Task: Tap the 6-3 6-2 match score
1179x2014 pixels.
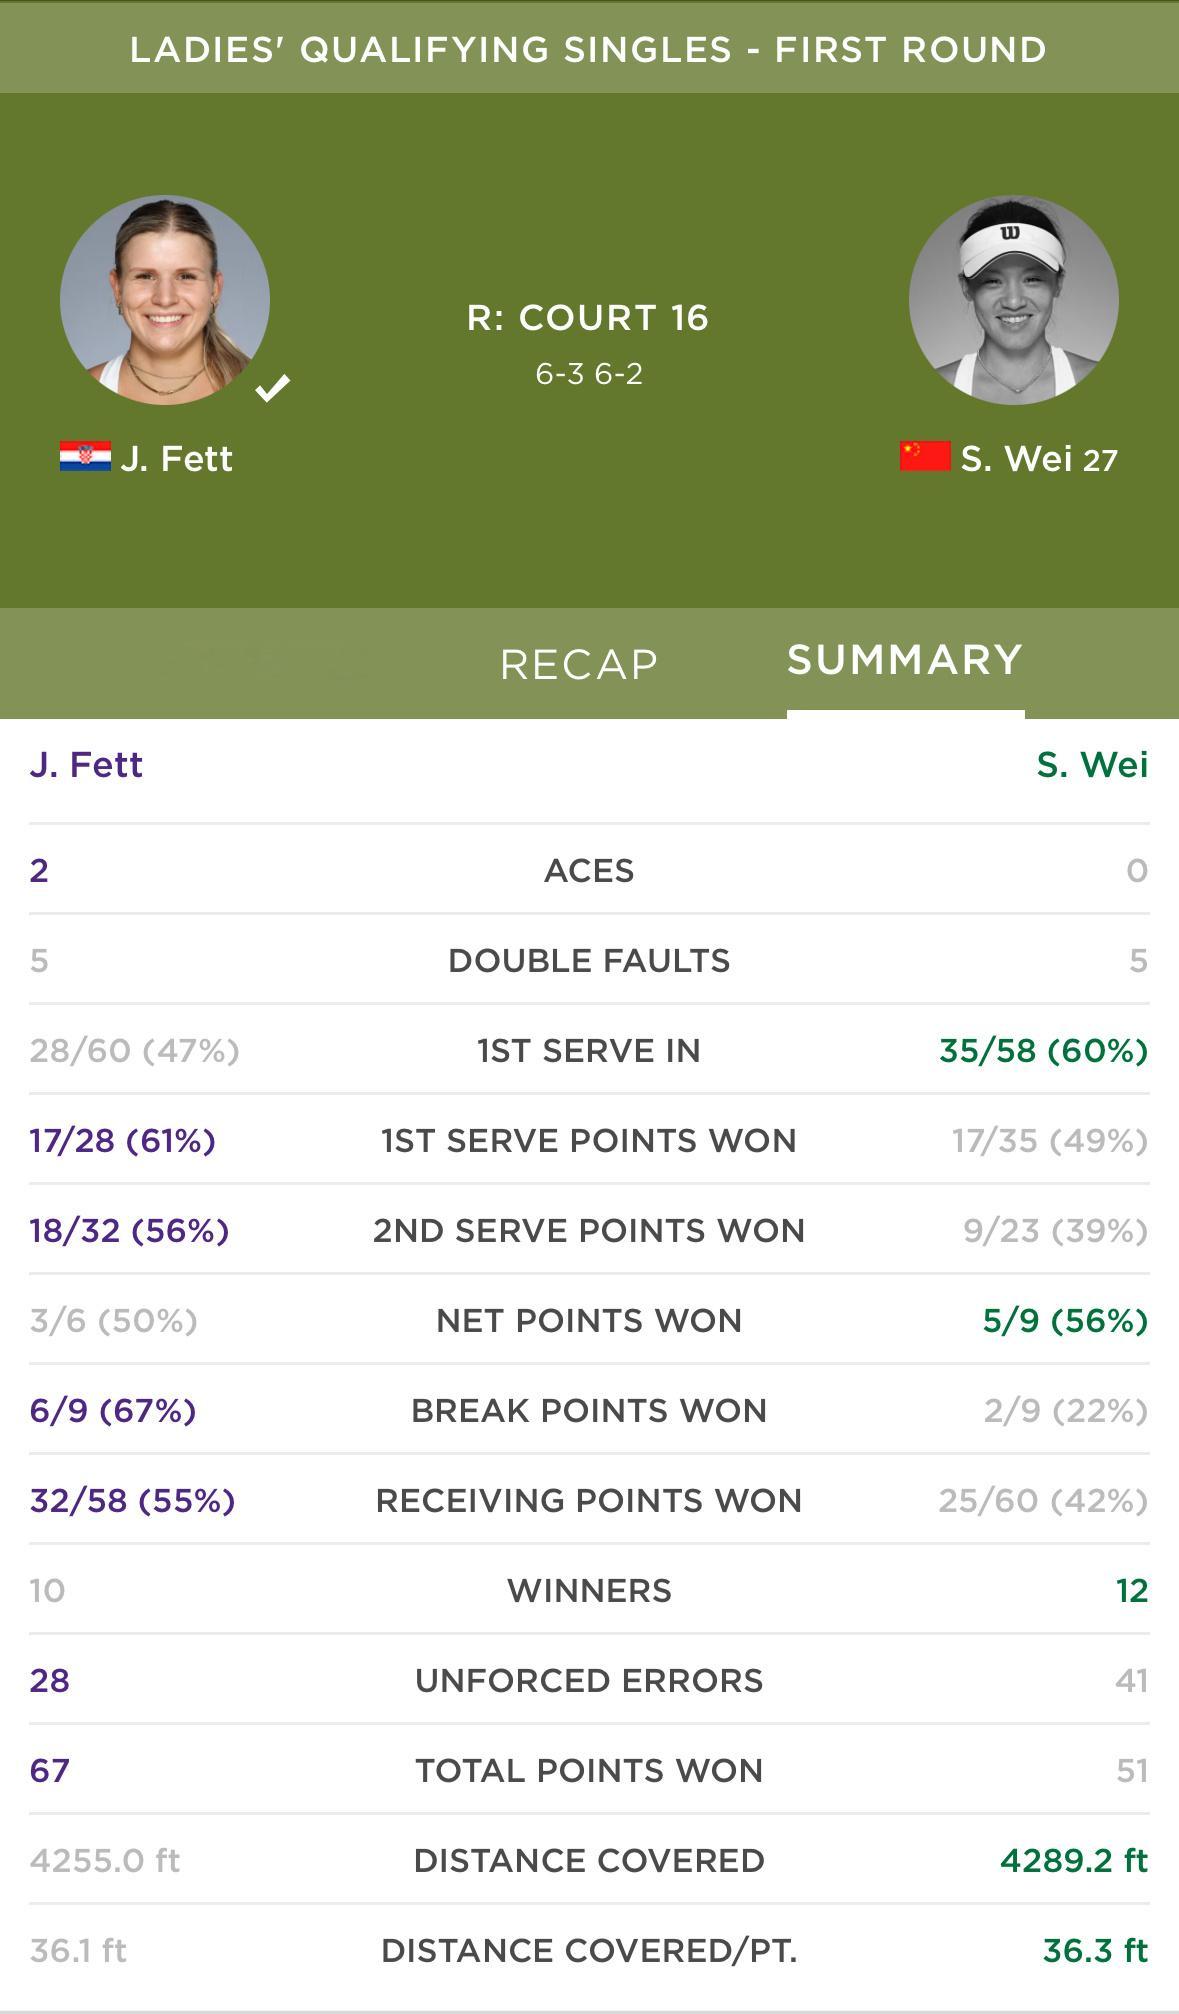Action: tap(589, 374)
